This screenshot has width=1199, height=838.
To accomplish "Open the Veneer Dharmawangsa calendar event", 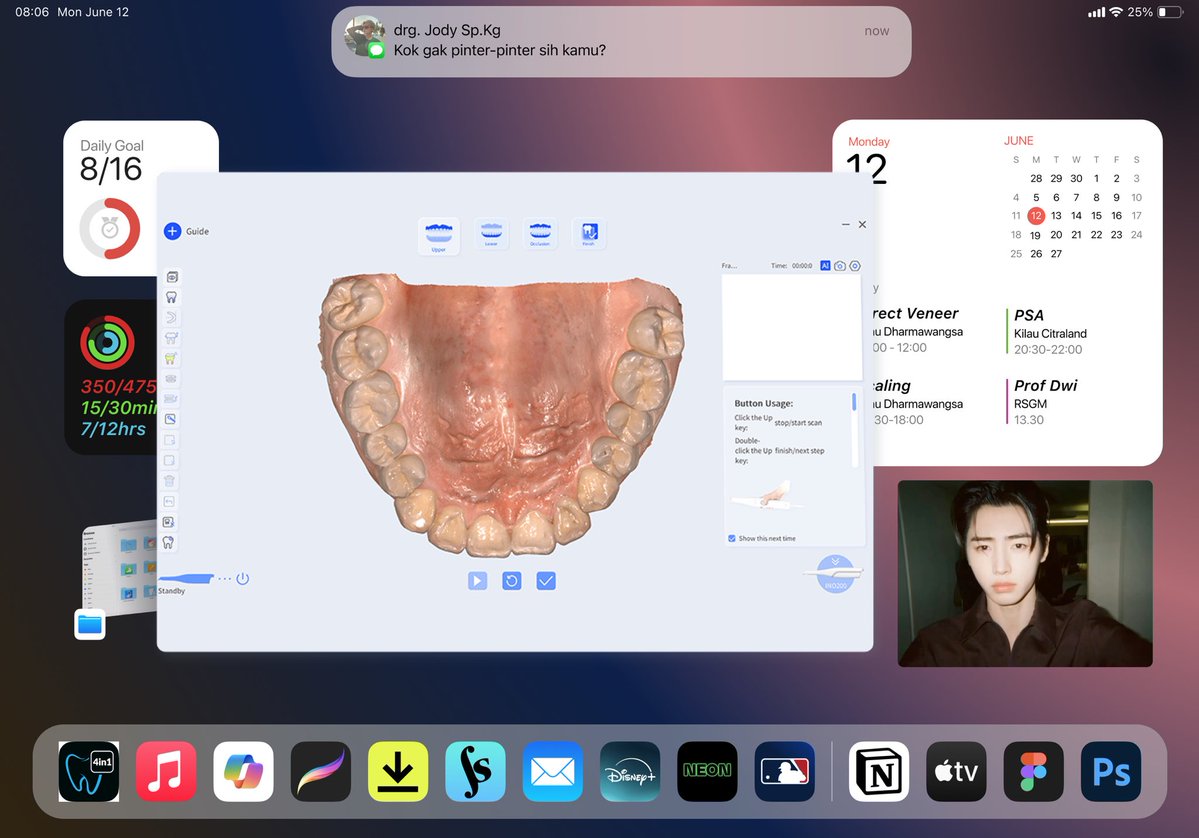I will tap(918, 330).
